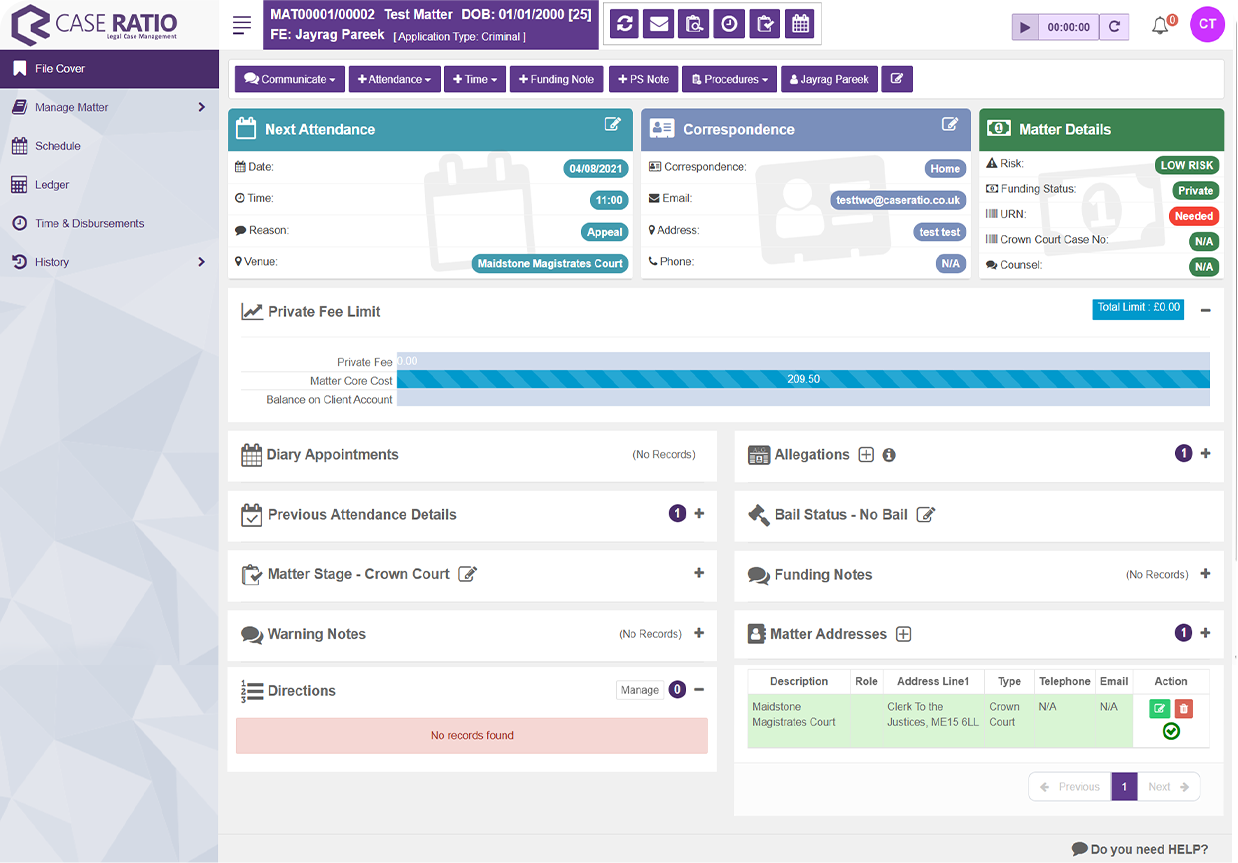The width and height of the screenshot is (1238, 863).
Task: Expand Previous Attendance Details section
Action: (x=699, y=514)
